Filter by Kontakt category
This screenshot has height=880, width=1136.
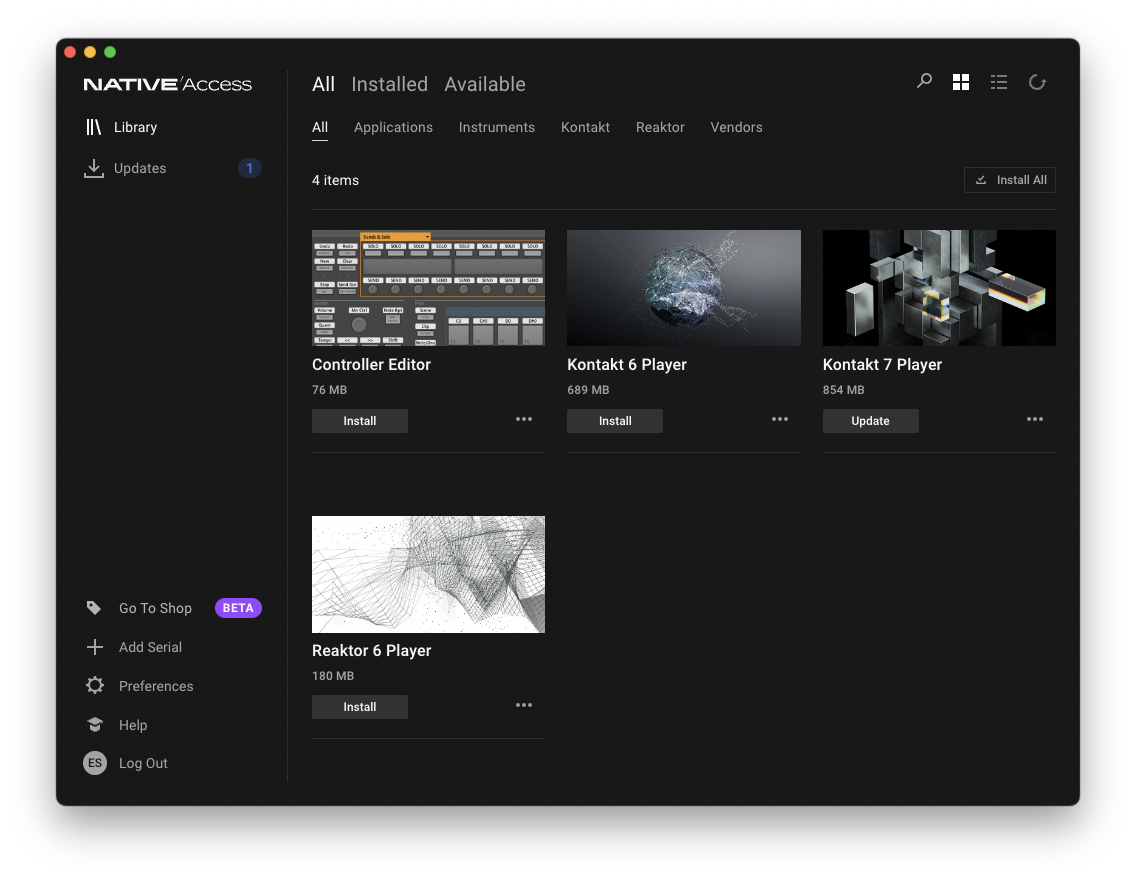pyautogui.click(x=585, y=127)
